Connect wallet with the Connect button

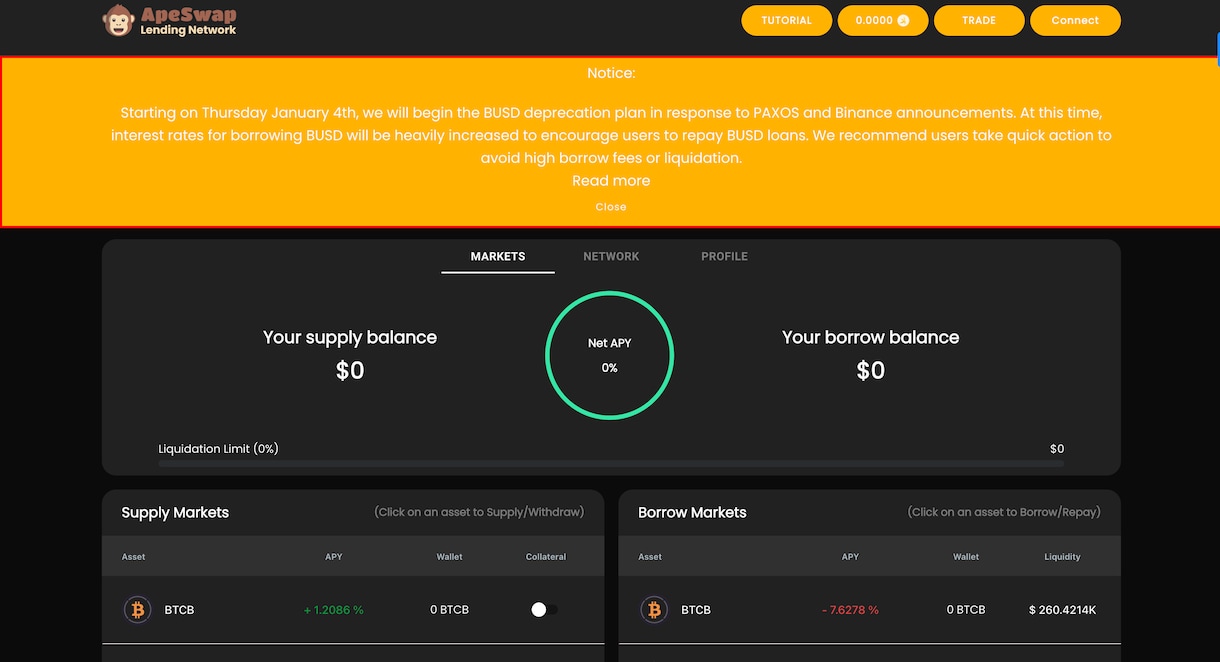pyautogui.click(x=1075, y=20)
